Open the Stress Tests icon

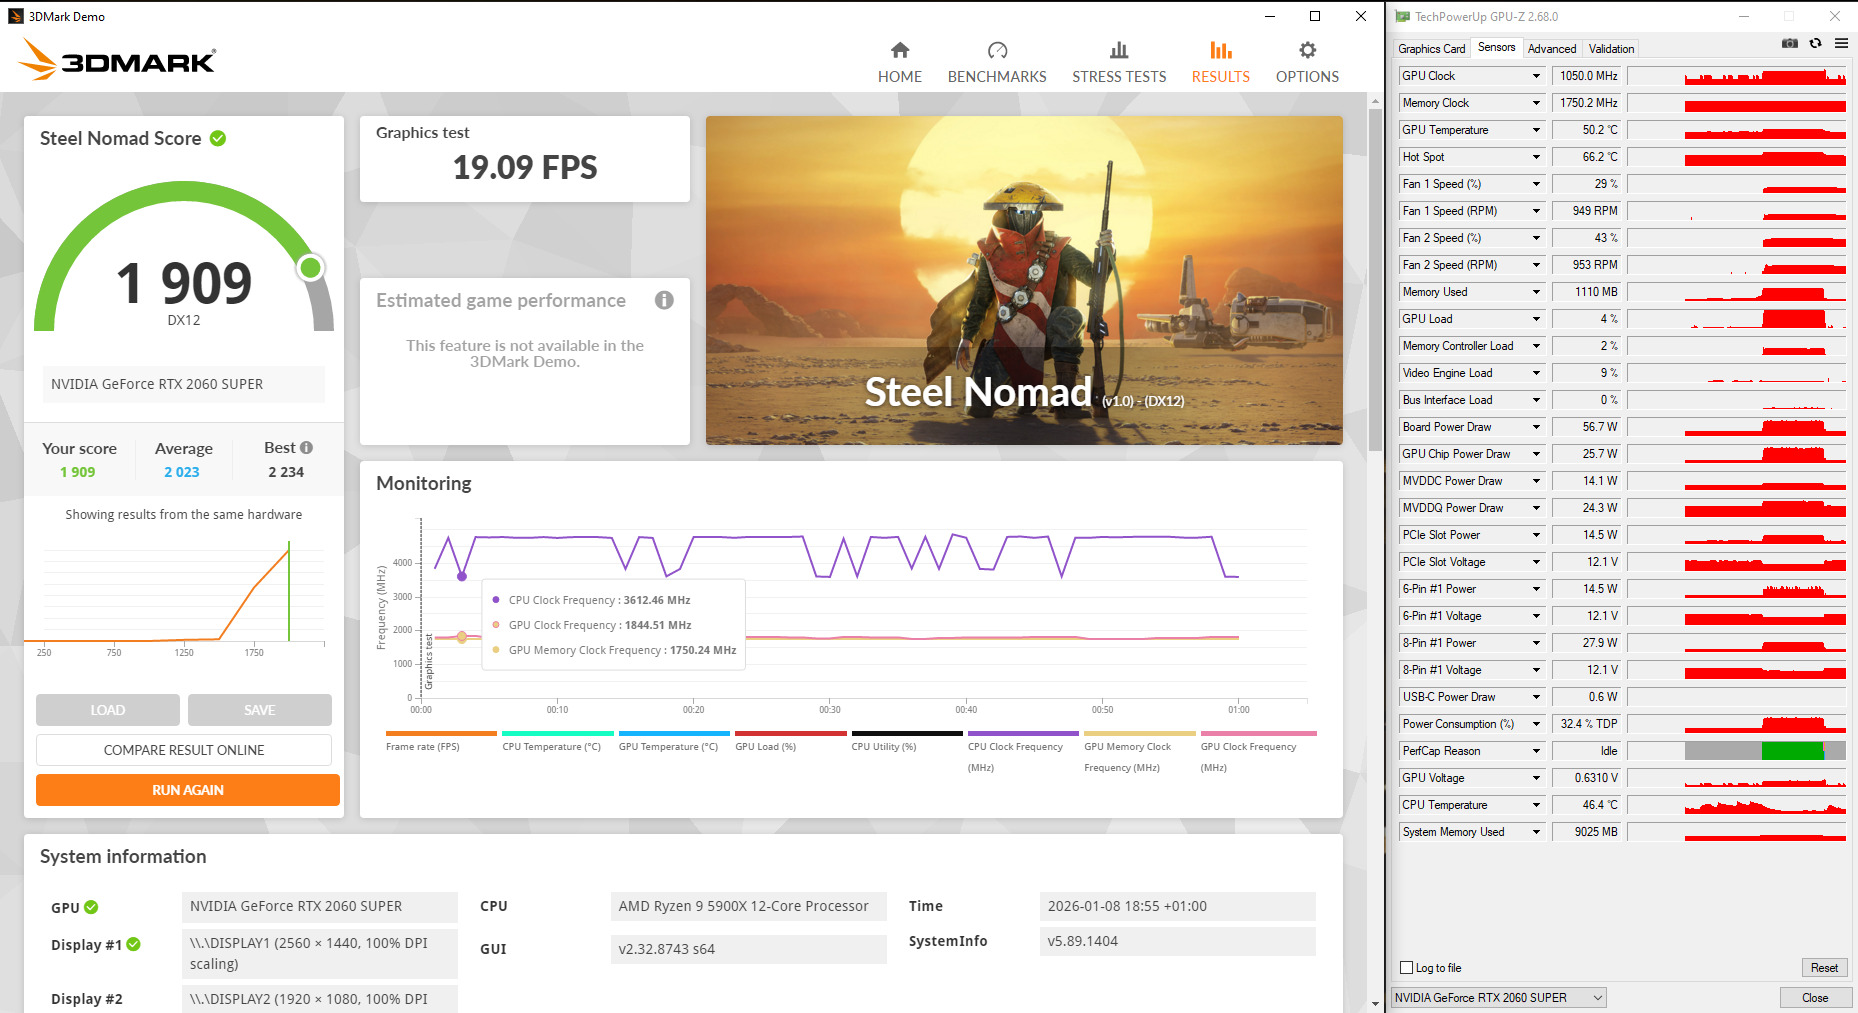point(1119,50)
